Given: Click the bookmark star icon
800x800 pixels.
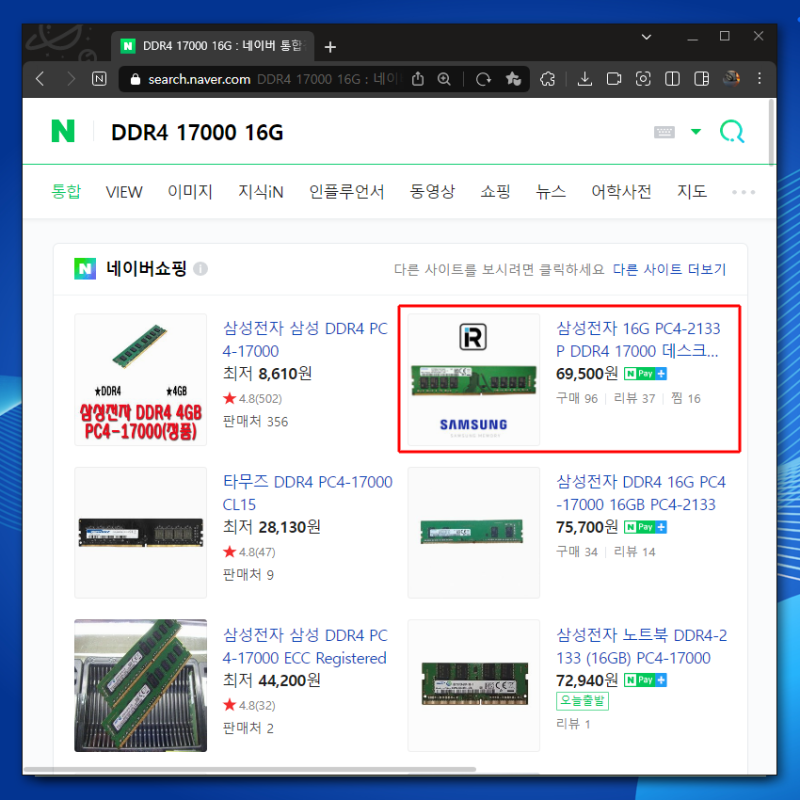Looking at the screenshot, I should (513, 79).
